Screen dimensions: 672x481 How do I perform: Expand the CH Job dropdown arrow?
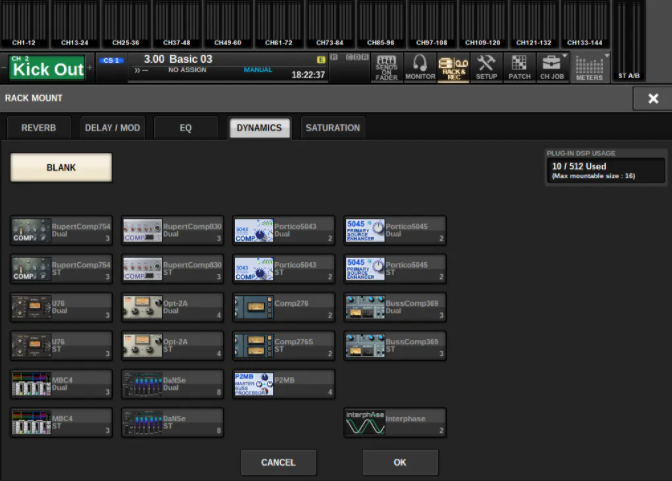click(x=565, y=56)
